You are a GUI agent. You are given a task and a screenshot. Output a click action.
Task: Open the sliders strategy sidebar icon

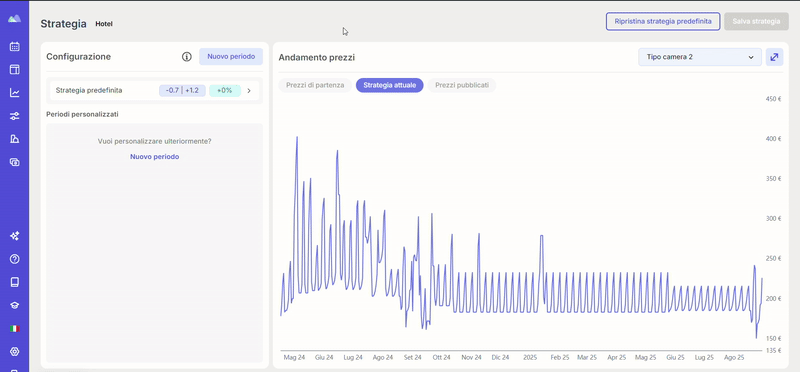[14, 116]
